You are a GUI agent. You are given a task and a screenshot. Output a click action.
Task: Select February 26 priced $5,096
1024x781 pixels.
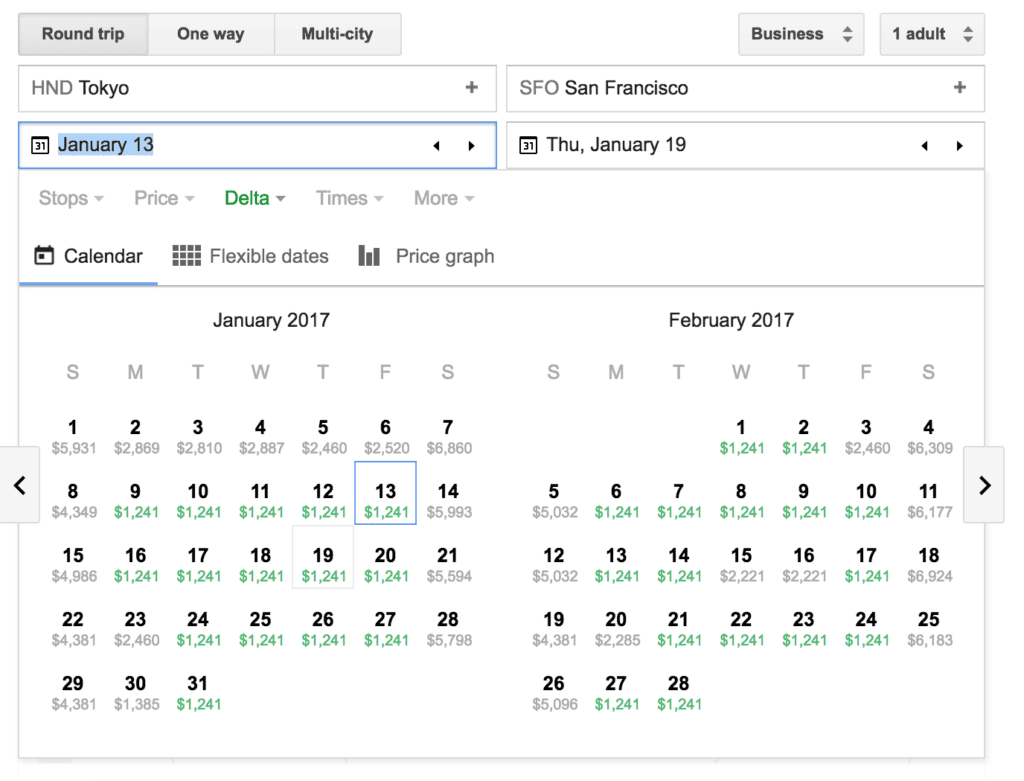[x=554, y=692]
